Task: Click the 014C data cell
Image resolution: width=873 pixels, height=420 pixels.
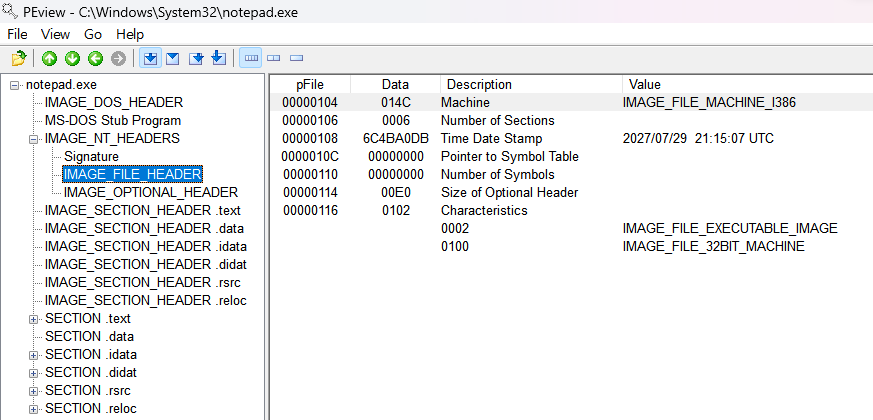Action: [396, 102]
